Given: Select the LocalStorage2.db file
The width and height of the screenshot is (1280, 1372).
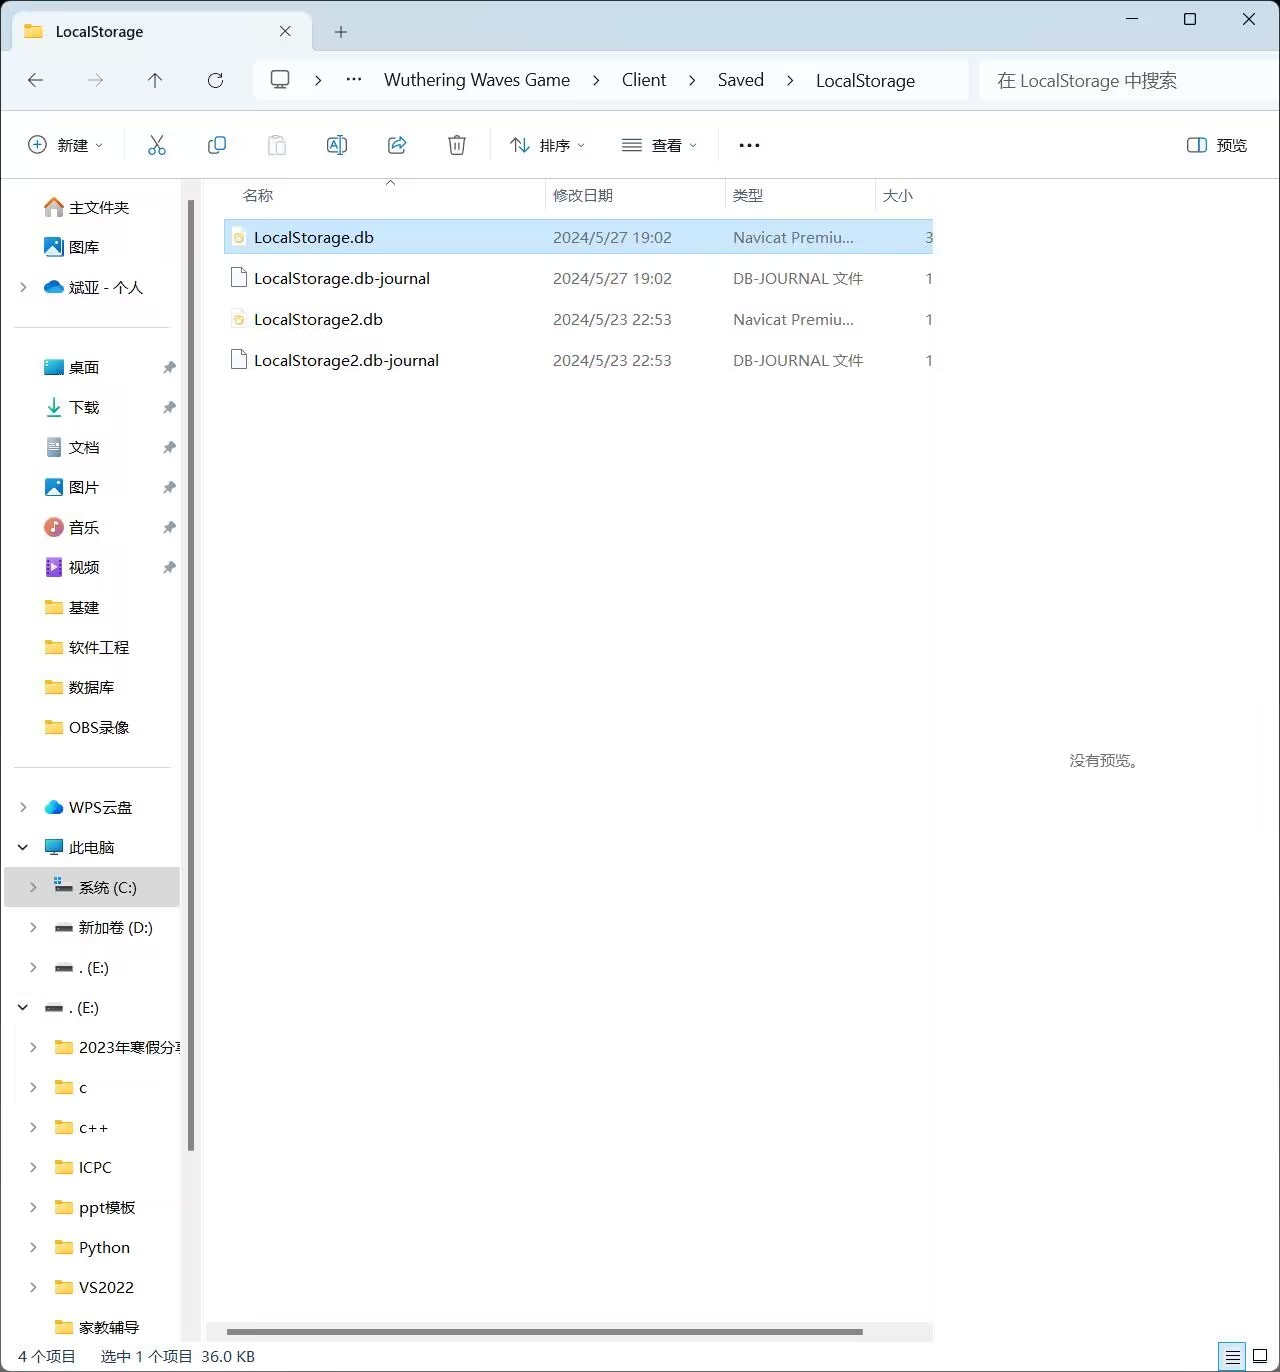Looking at the screenshot, I should point(578,319).
